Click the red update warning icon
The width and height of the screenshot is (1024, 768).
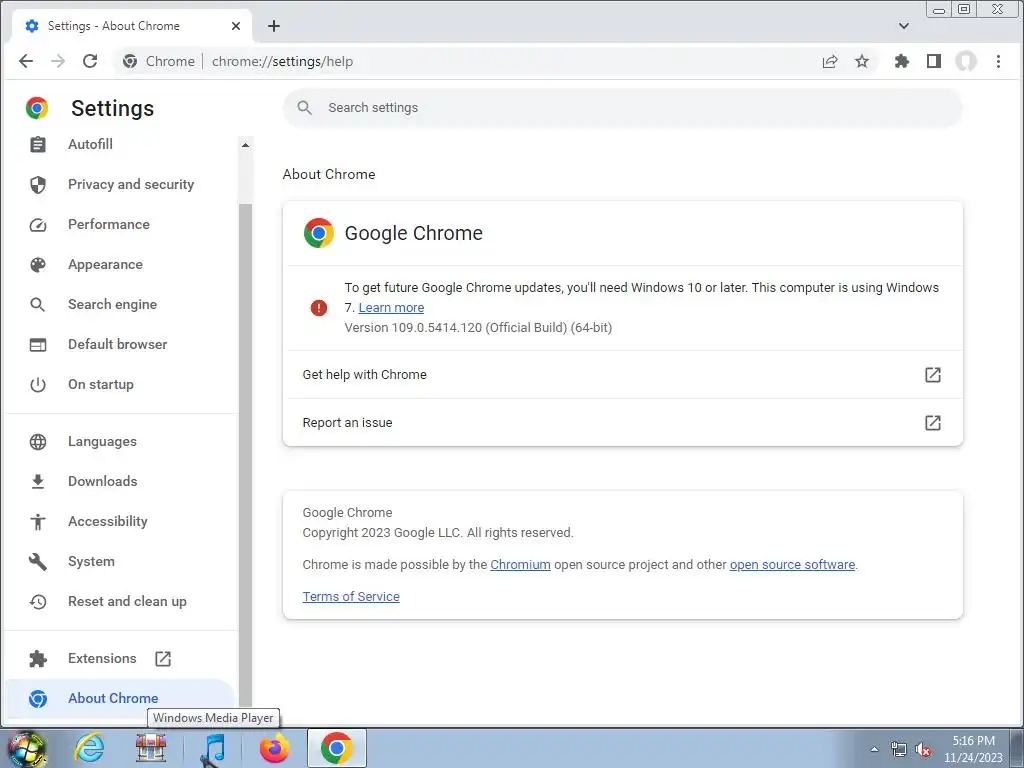point(319,308)
